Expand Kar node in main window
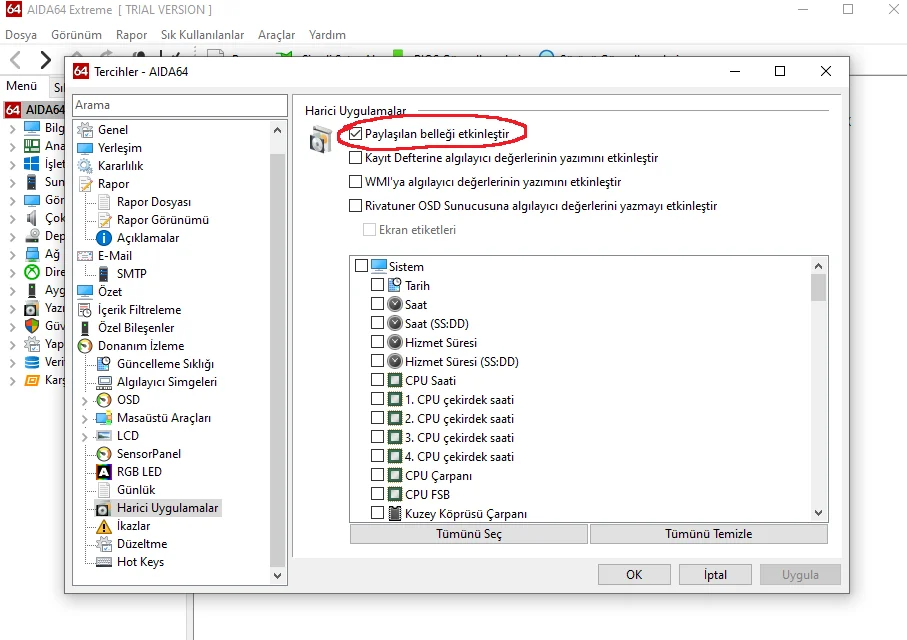The height and width of the screenshot is (640, 907). (x=12, y=381)
